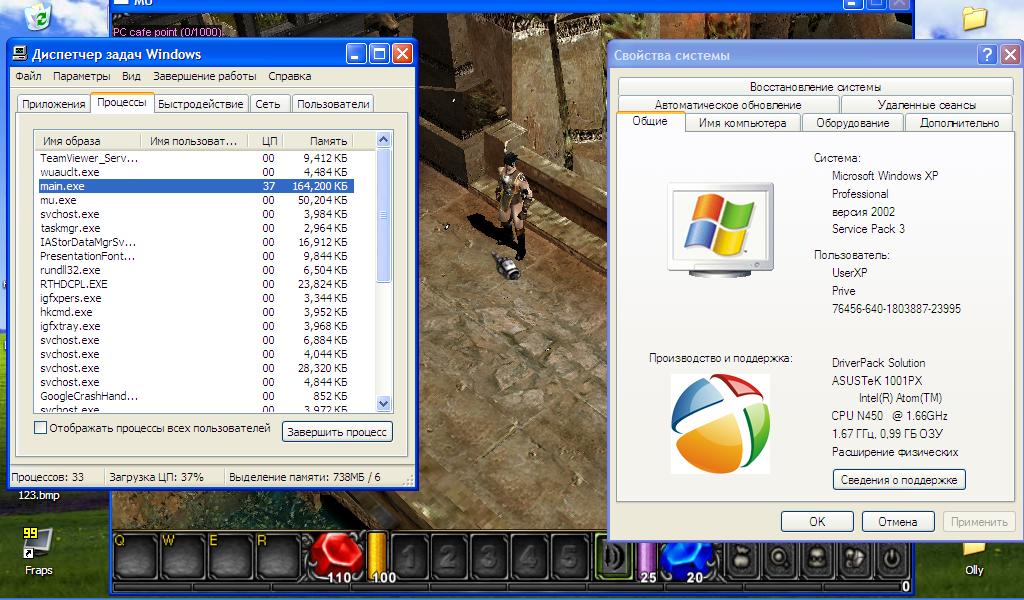Viewport: 1024px width, 600px height.
Task: Click the Сведения о поддержке button
Action: [x=899, y=480]
